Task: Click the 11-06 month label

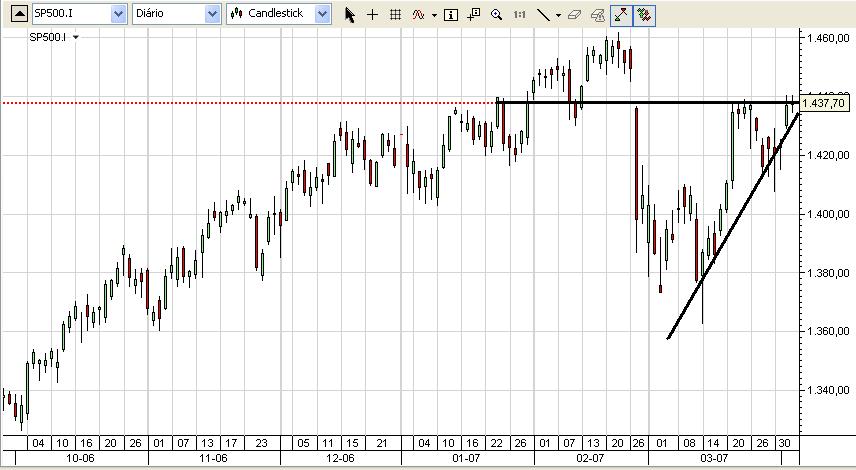Action: pos(213,458)
